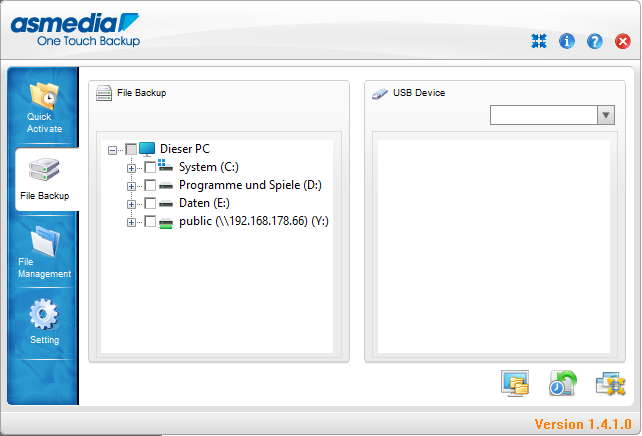Check the System (C:) checkbox
This screenshot has width=642, height=436.
pyautogui.click(x=150, y=167)
